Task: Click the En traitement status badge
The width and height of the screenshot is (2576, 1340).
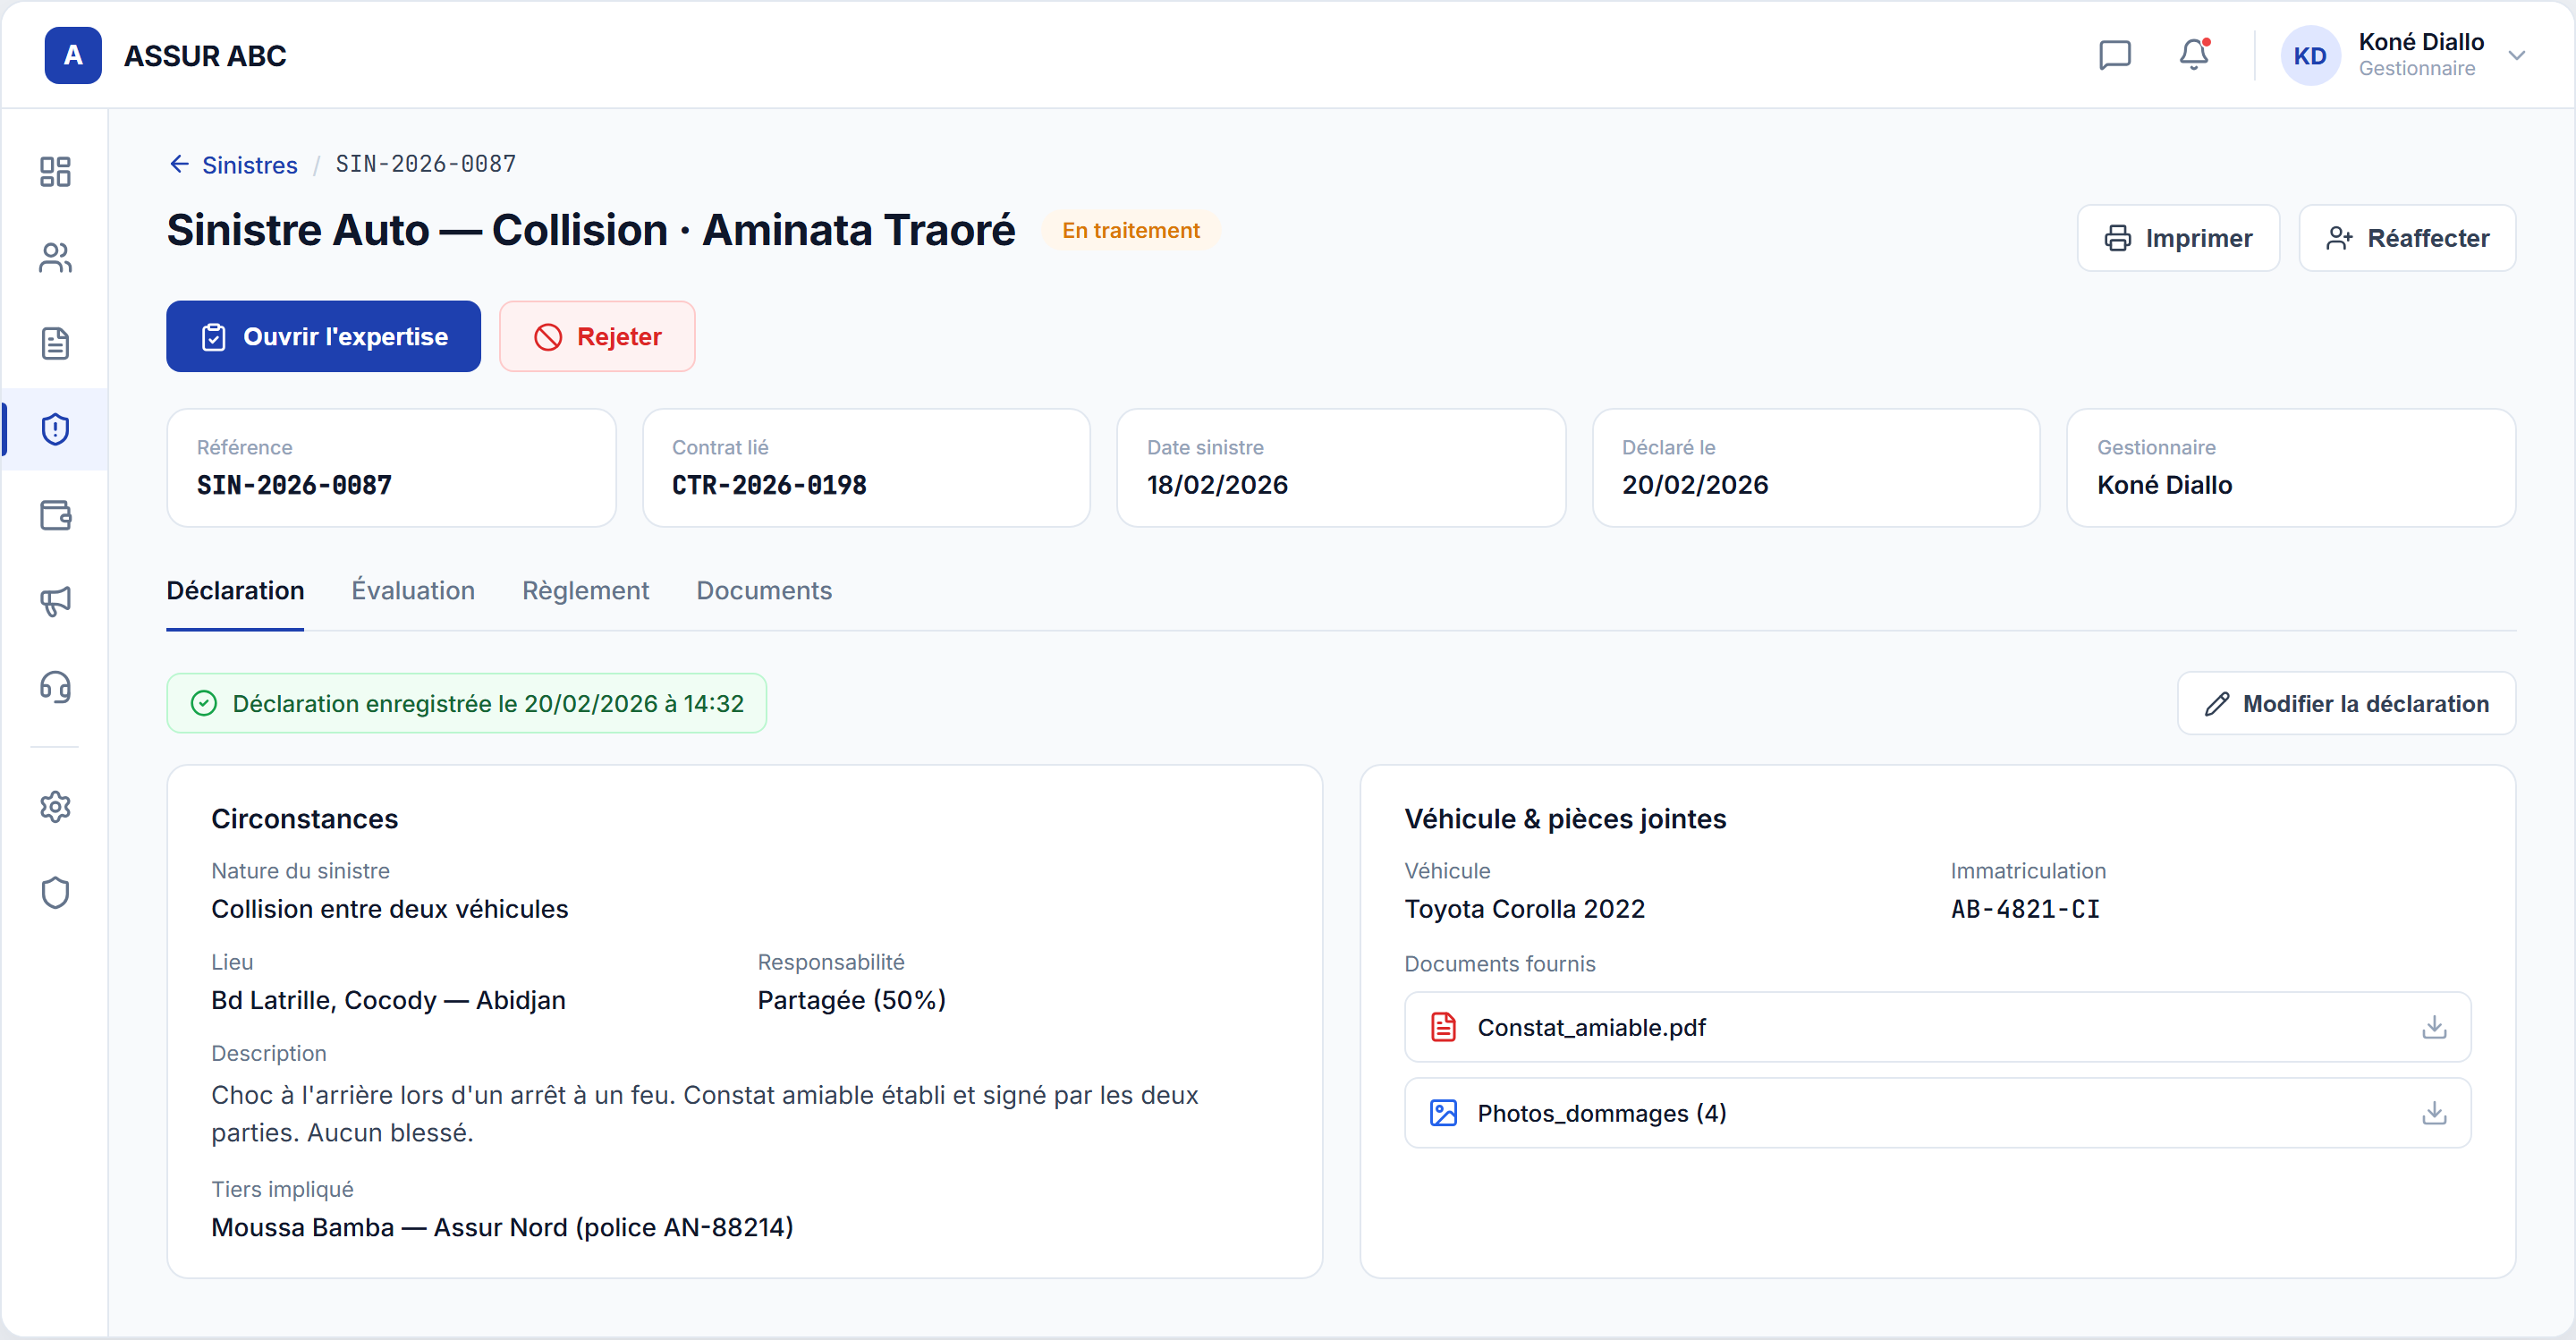Action: (1130, 231)
